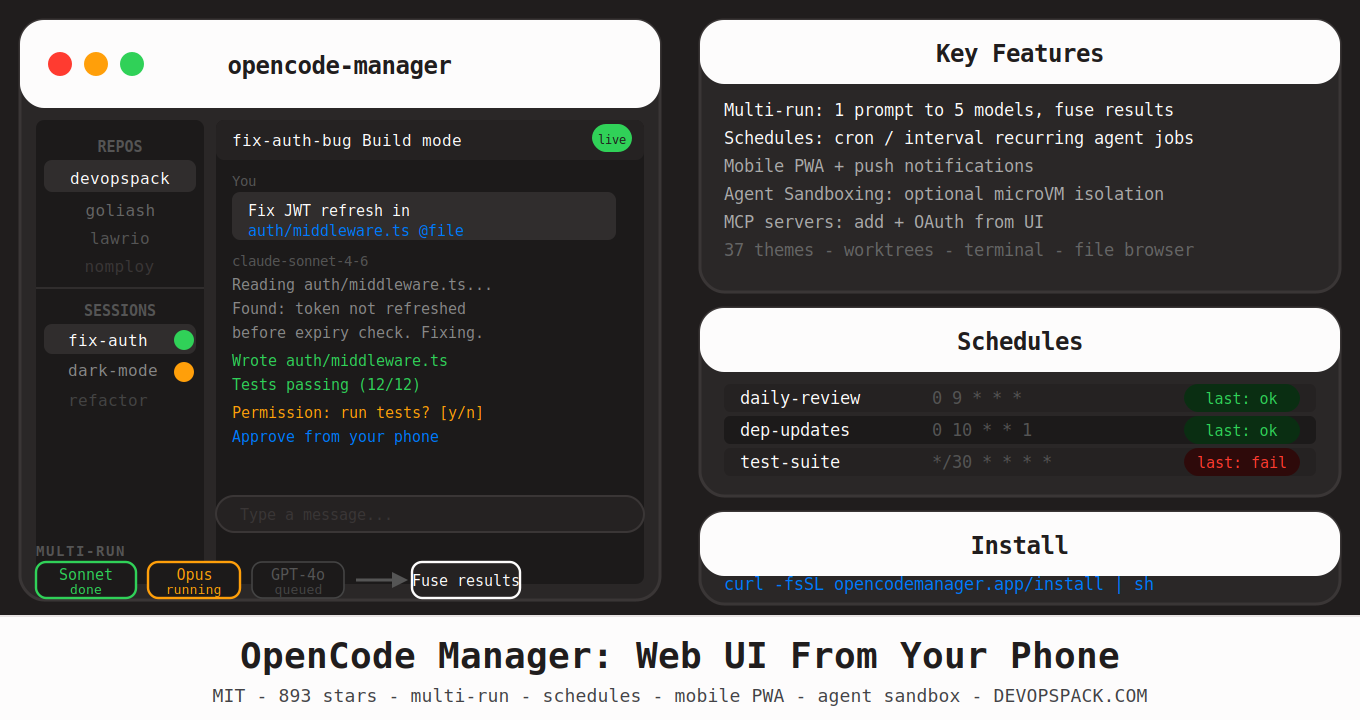Screen dimensions: 1360x720
Task: Click the 37 themes - worktrees line
Action: [959, 250]
